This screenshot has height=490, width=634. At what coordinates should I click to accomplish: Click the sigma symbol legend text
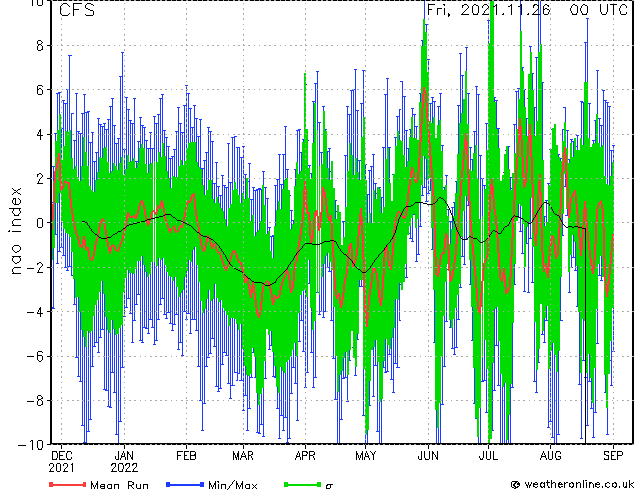click(329, 486)
